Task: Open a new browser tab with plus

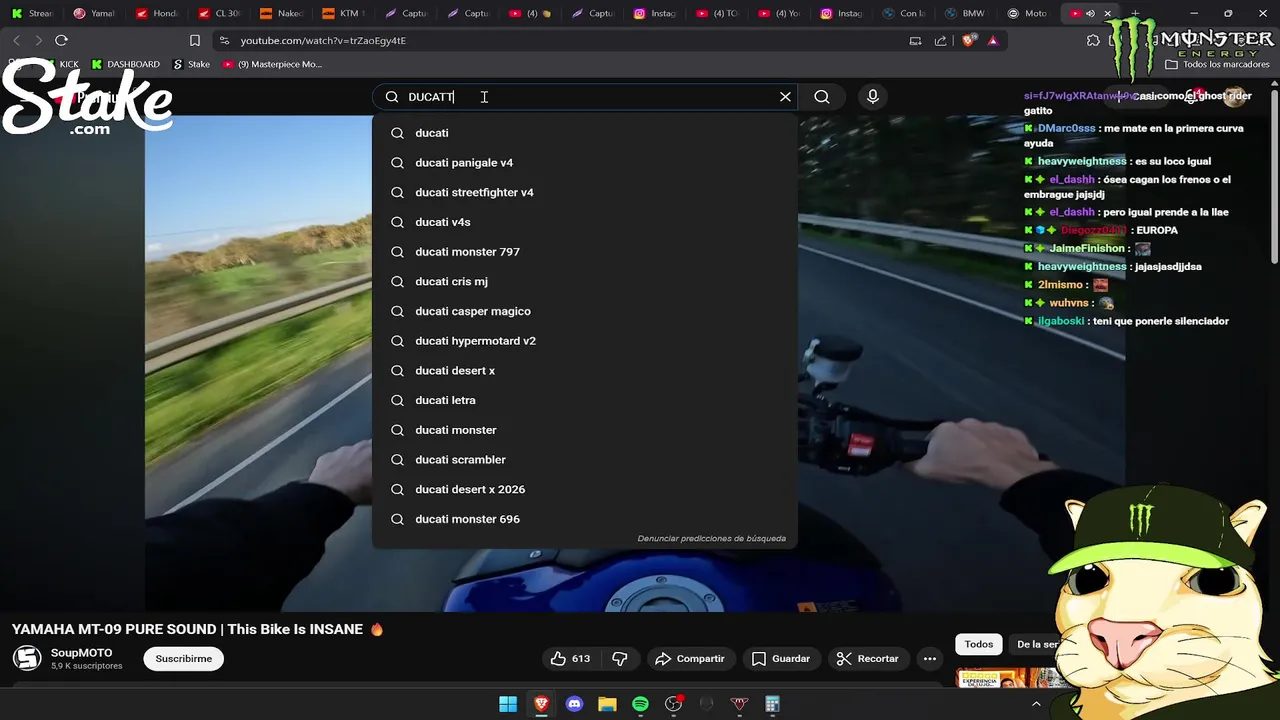Action: point(1135,13)
